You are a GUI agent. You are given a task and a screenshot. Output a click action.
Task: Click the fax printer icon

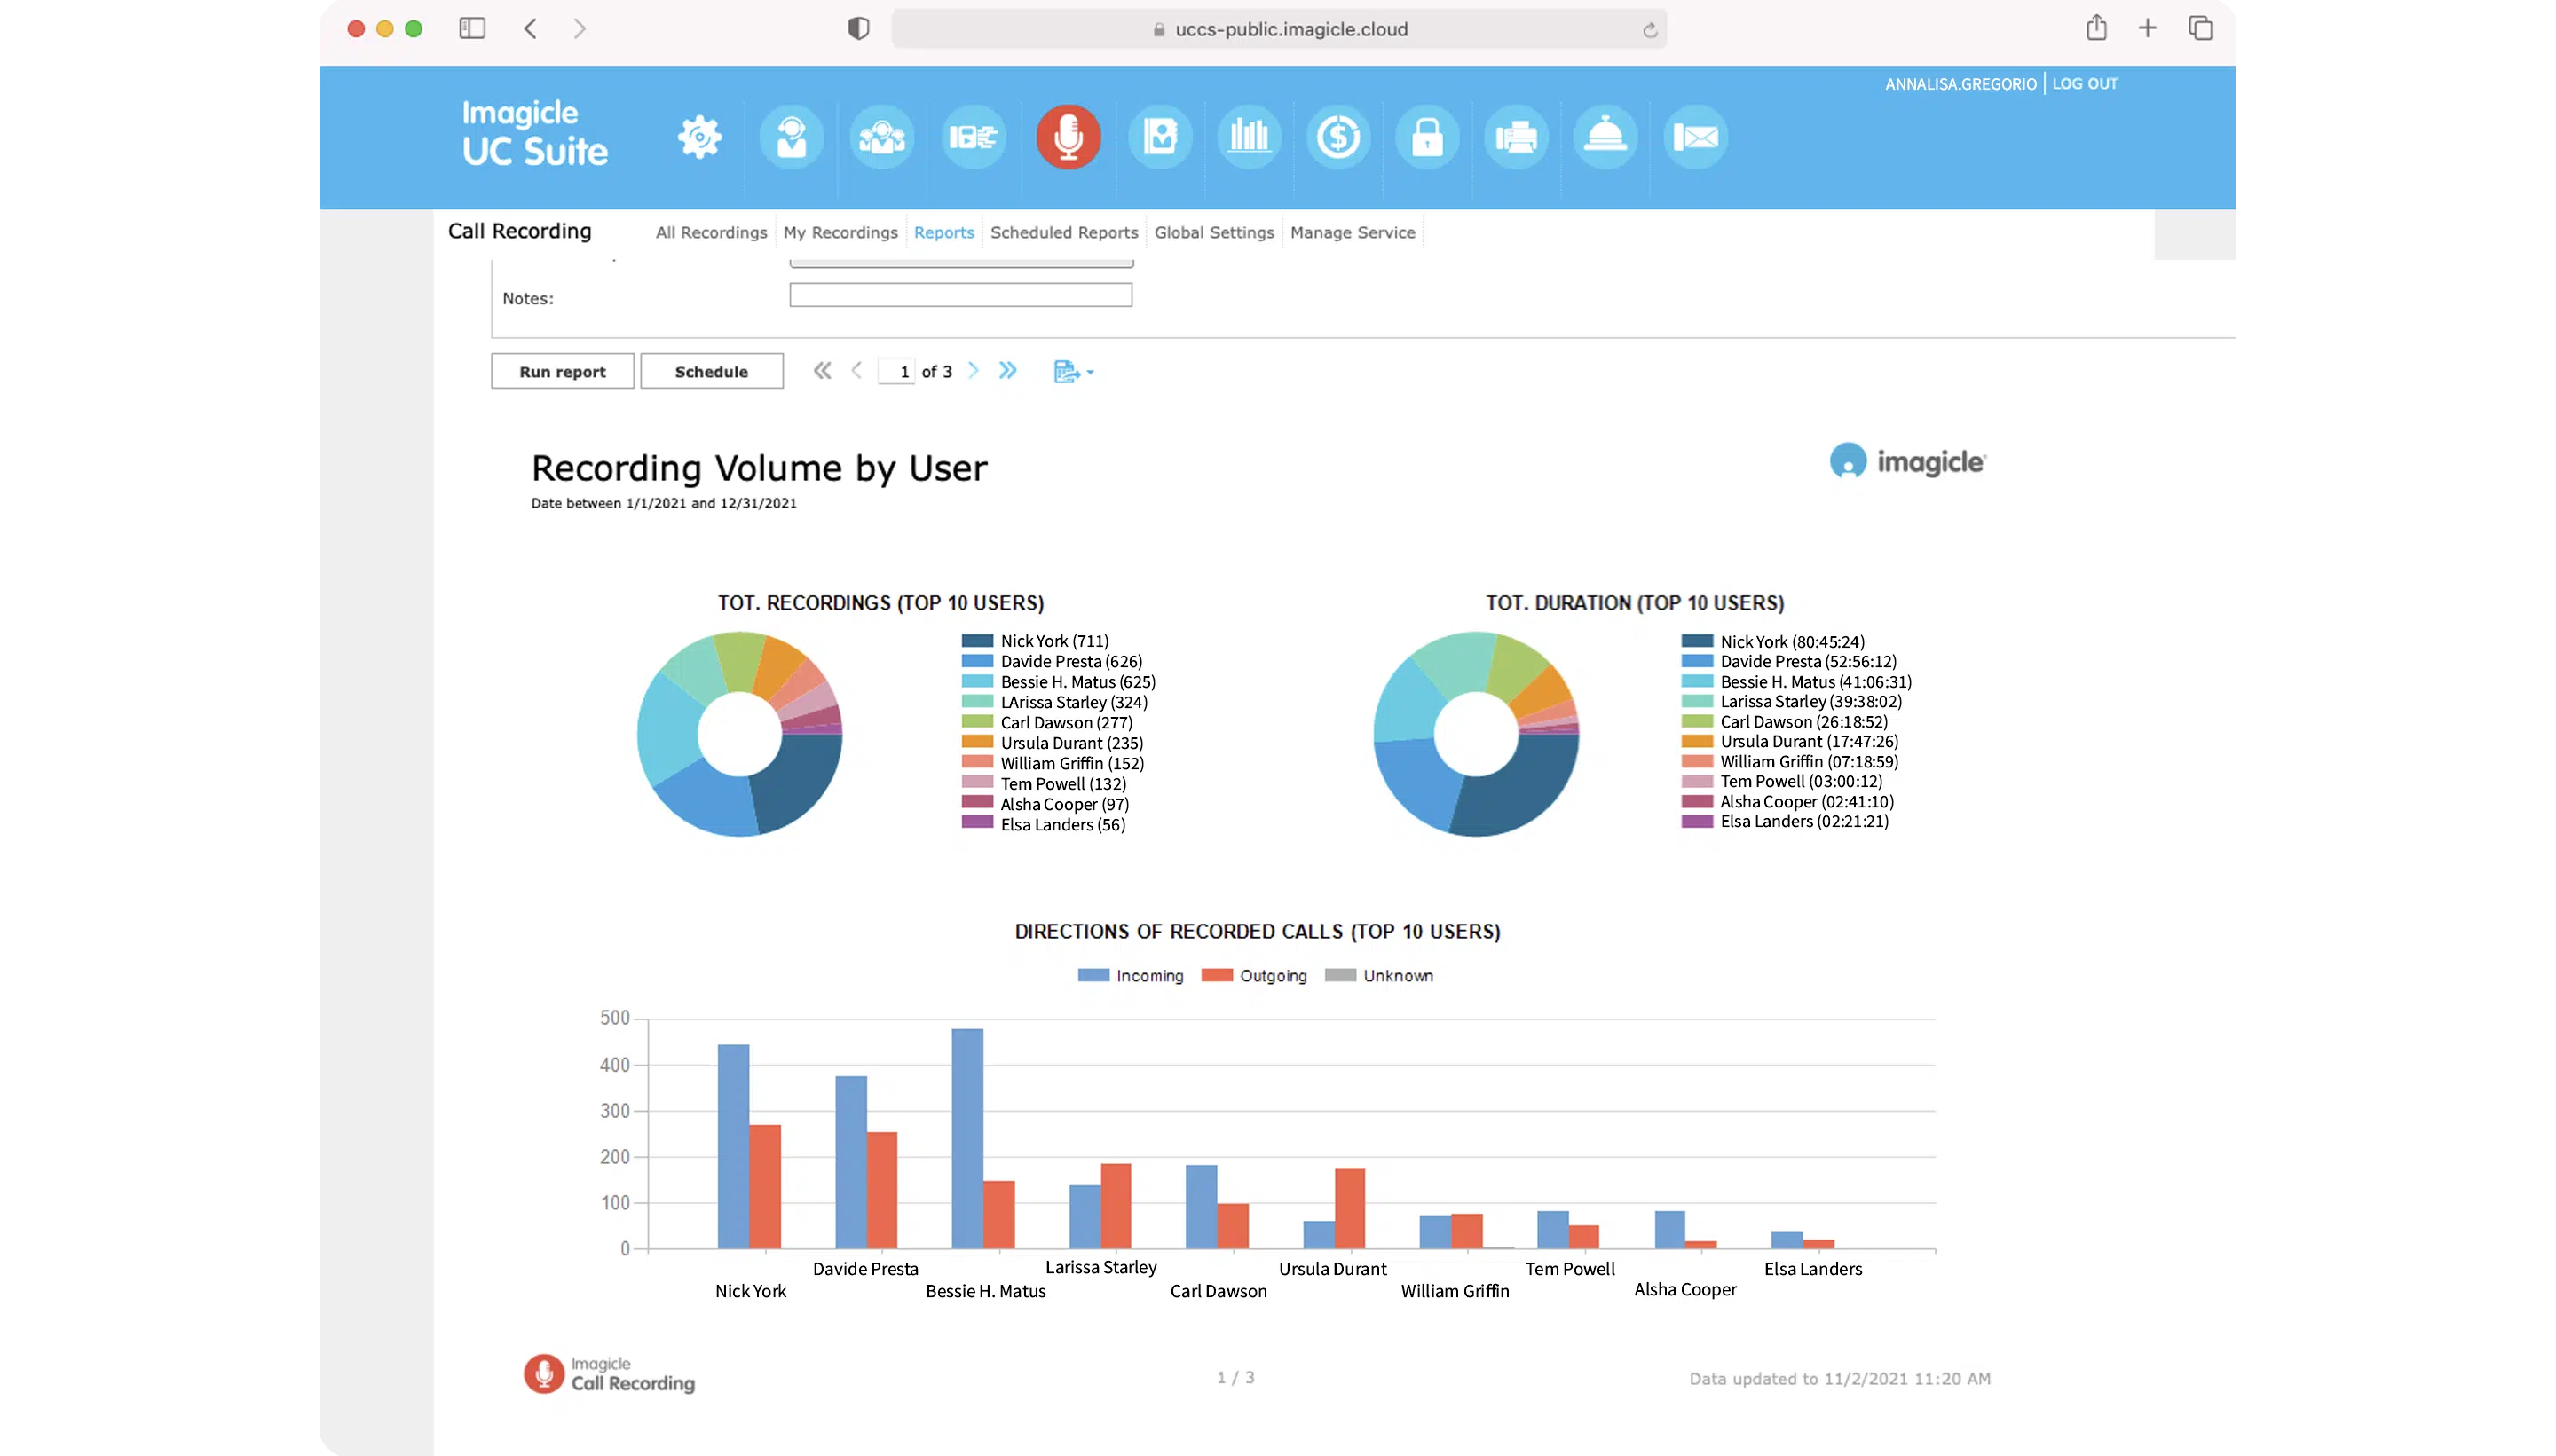pos(1516,137)
